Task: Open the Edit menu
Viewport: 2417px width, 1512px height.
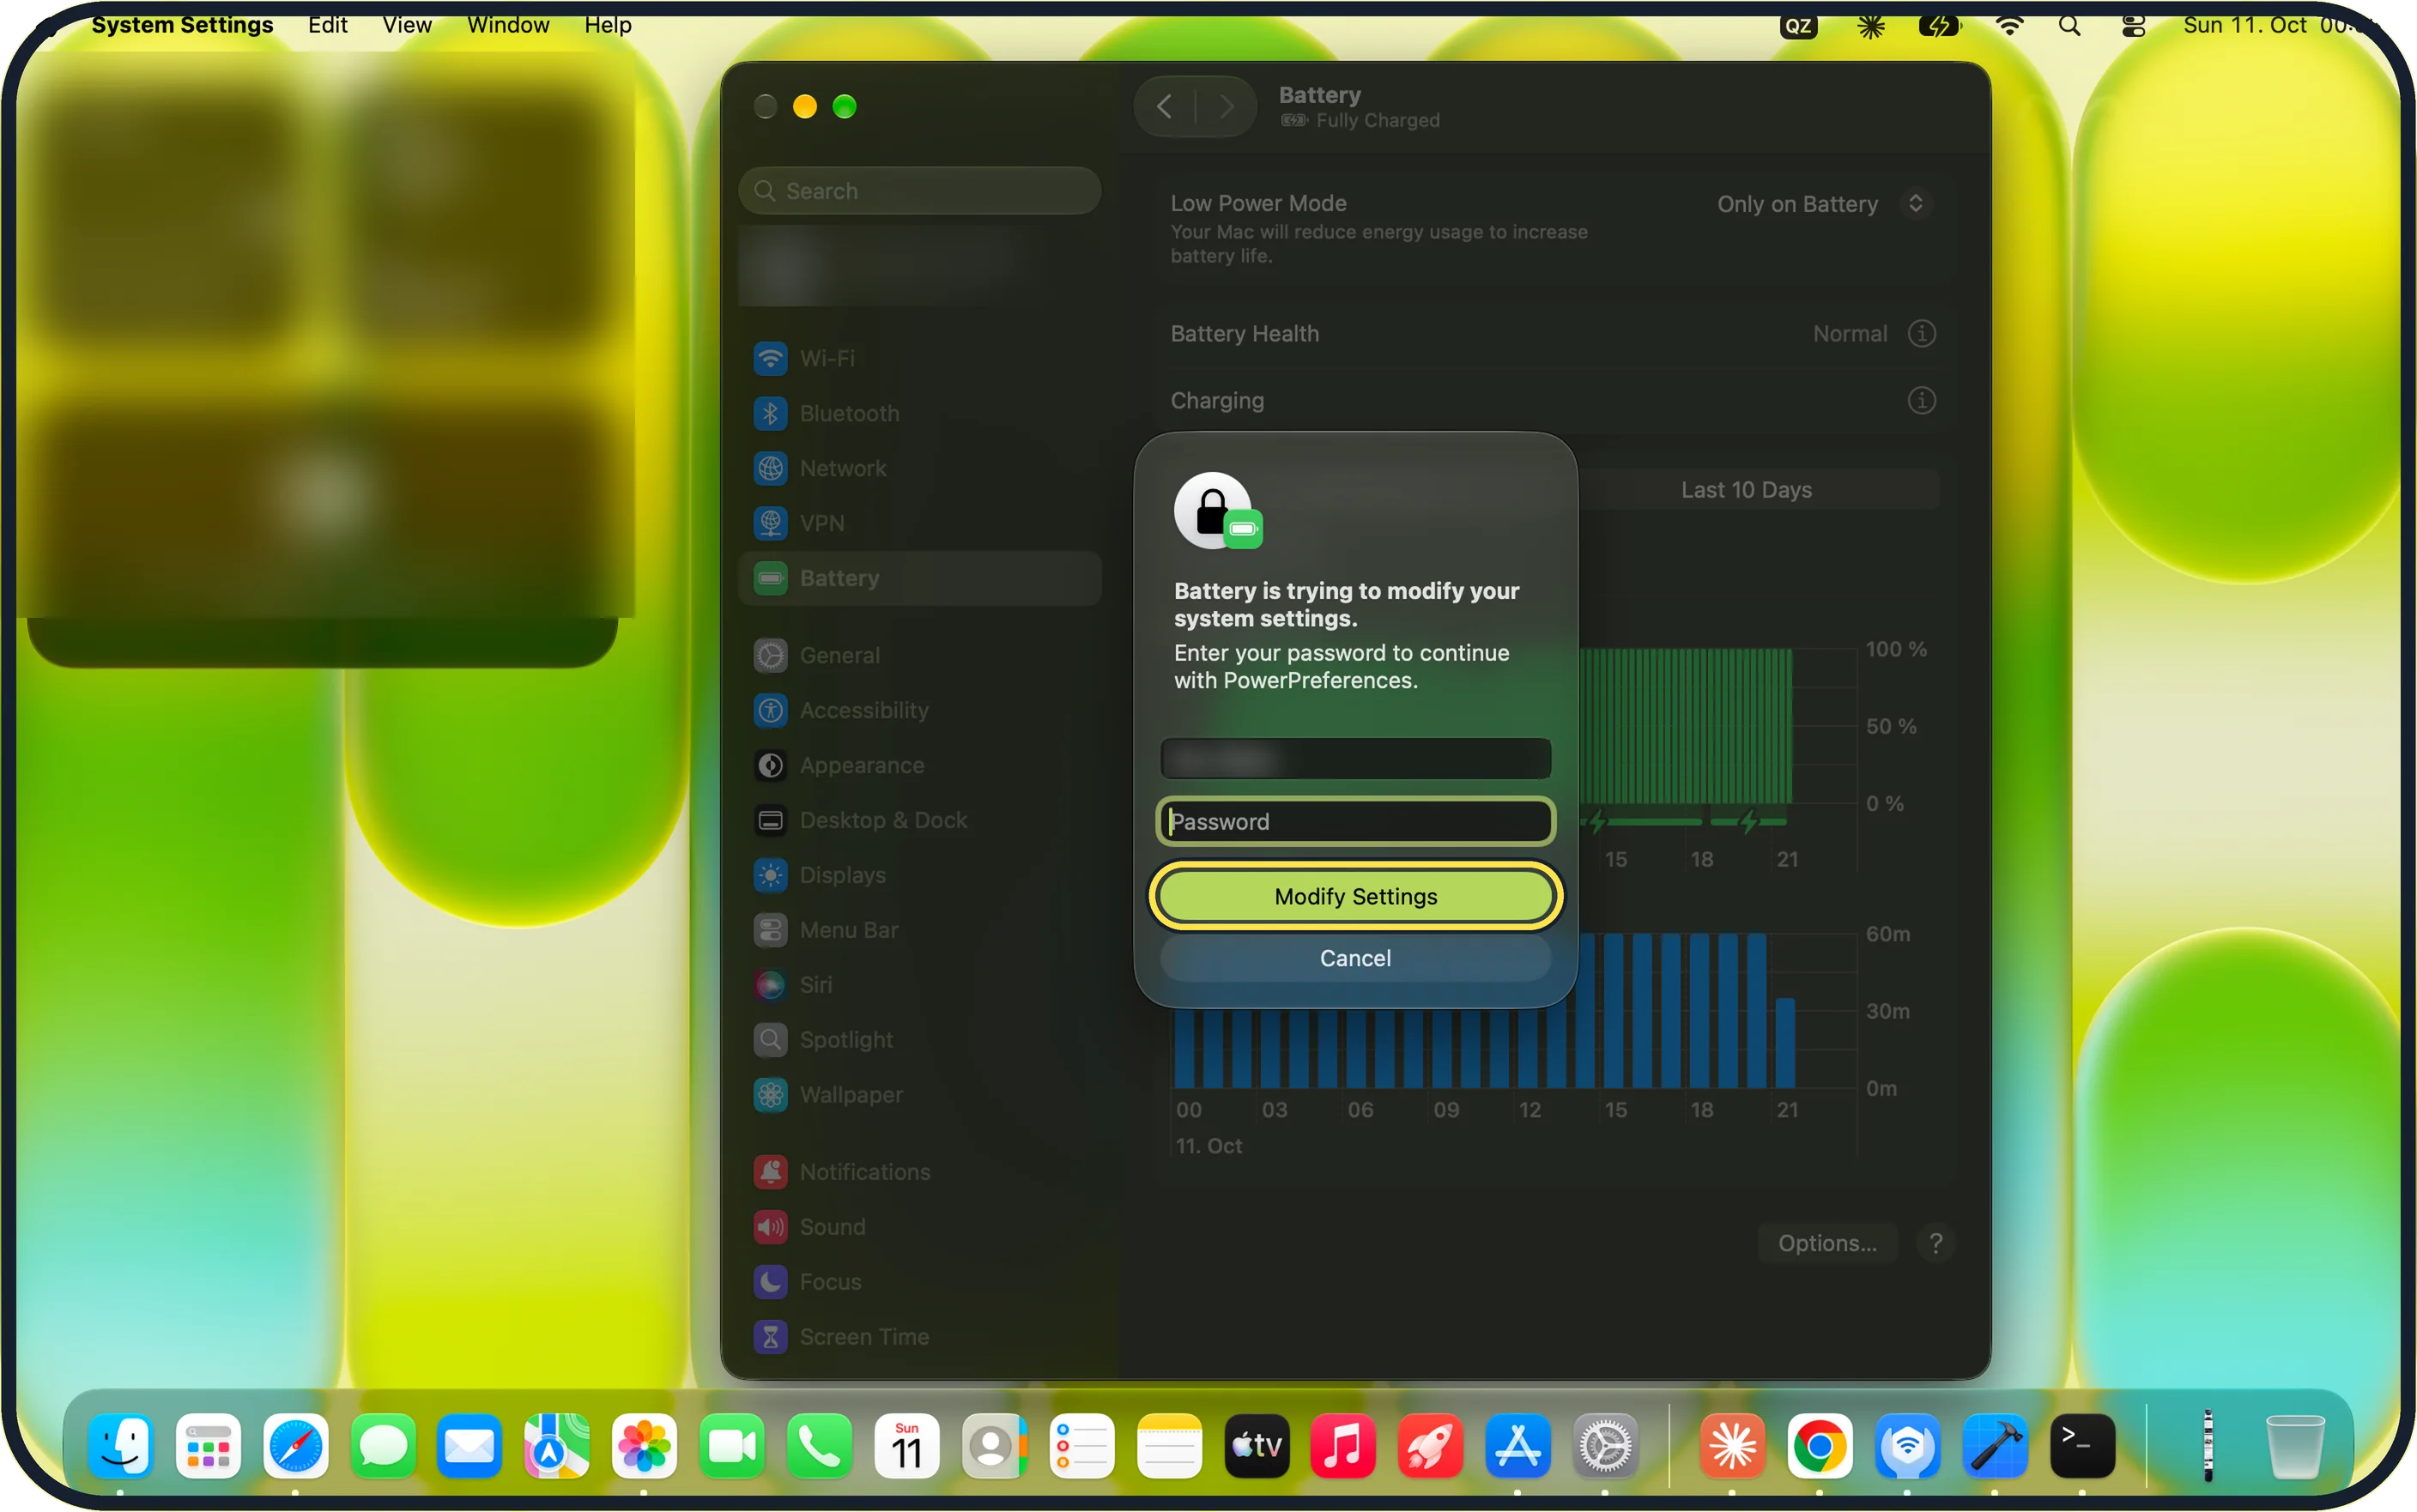Action: 327,25
